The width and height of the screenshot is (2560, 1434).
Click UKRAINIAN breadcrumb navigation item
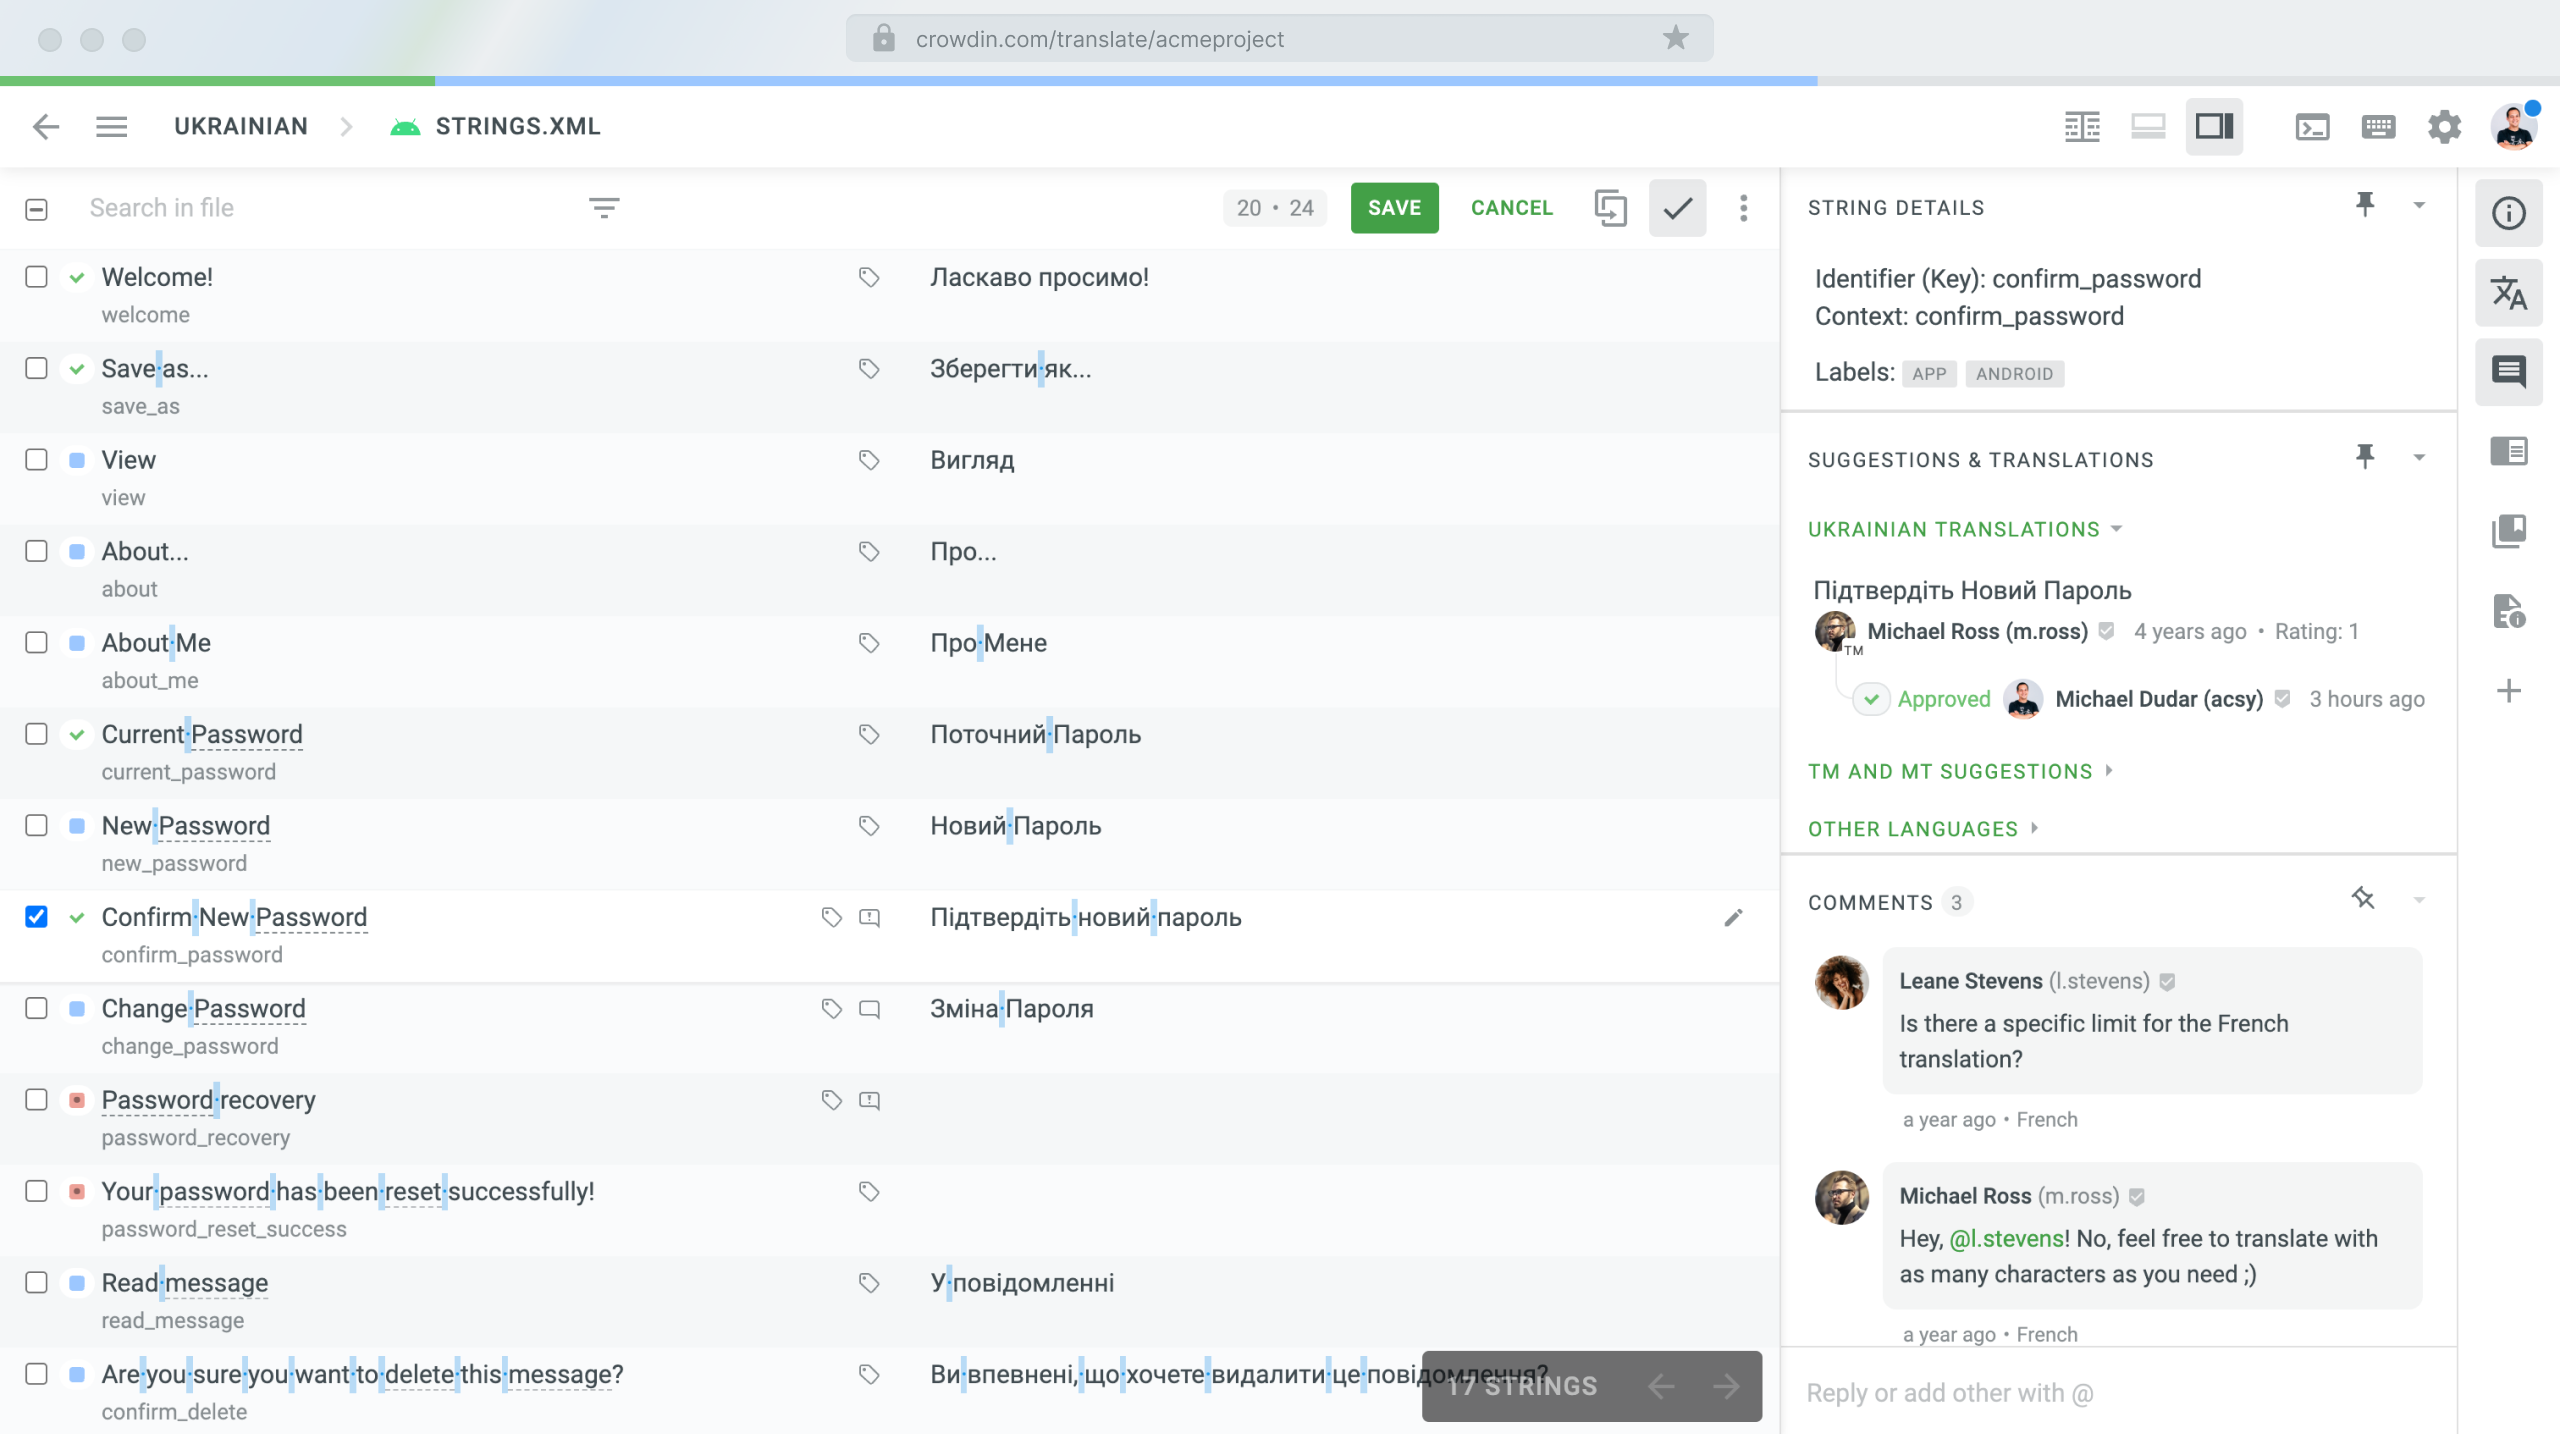pos(241,125)
